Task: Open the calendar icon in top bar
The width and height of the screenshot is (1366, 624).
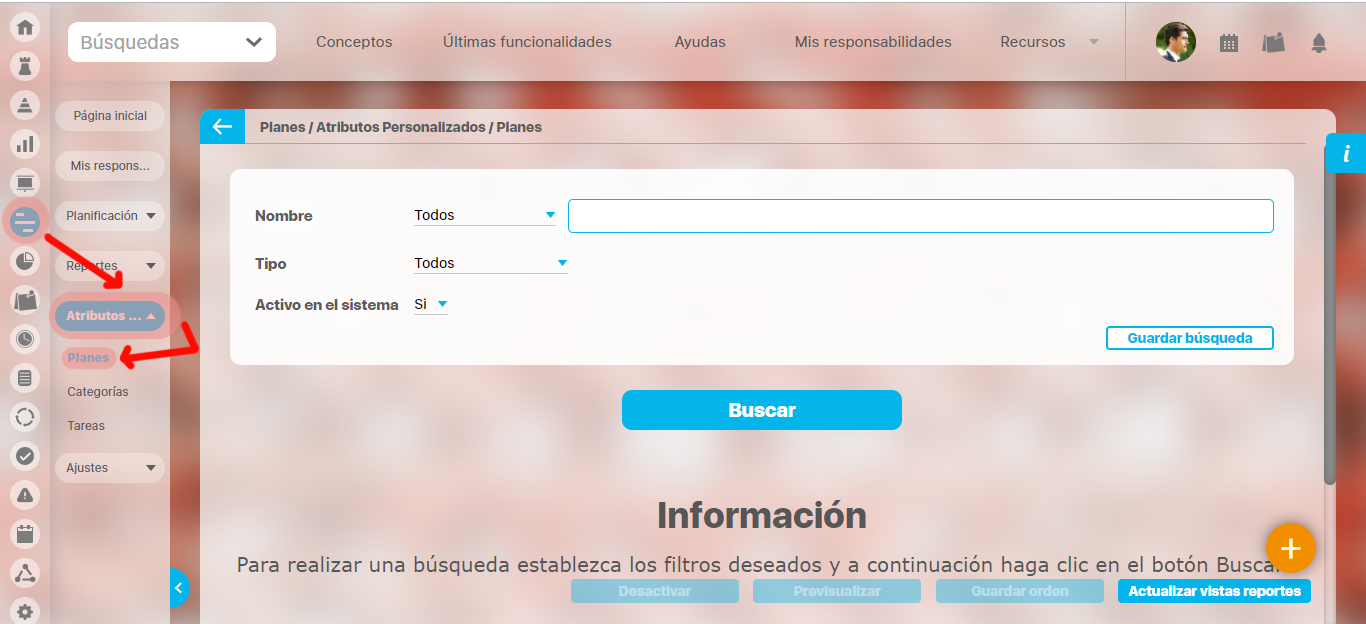Action: (x=1229, y=43)
